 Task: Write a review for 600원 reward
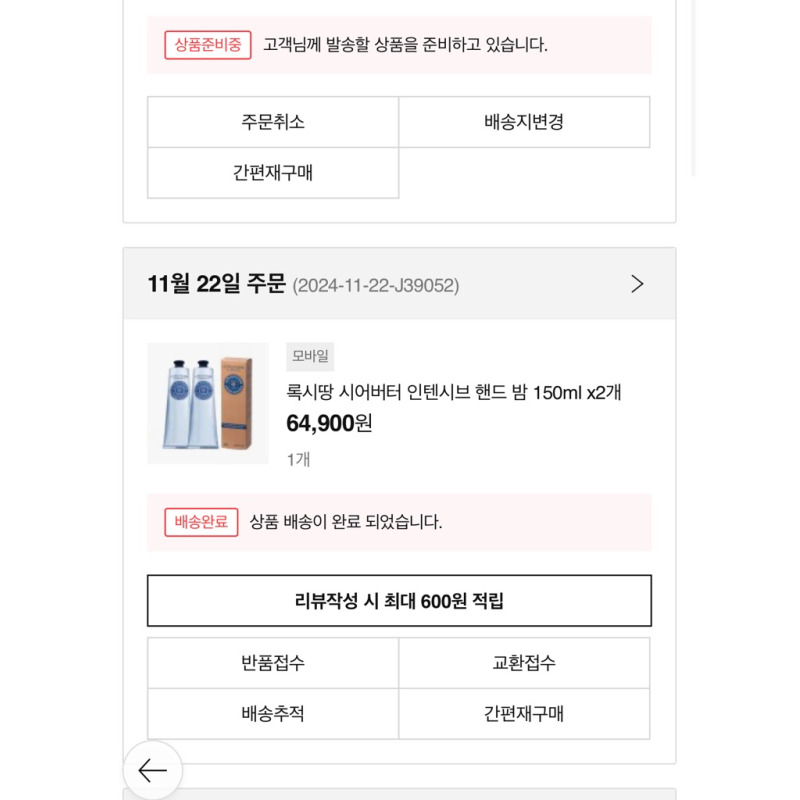click(x=399, y=601)
